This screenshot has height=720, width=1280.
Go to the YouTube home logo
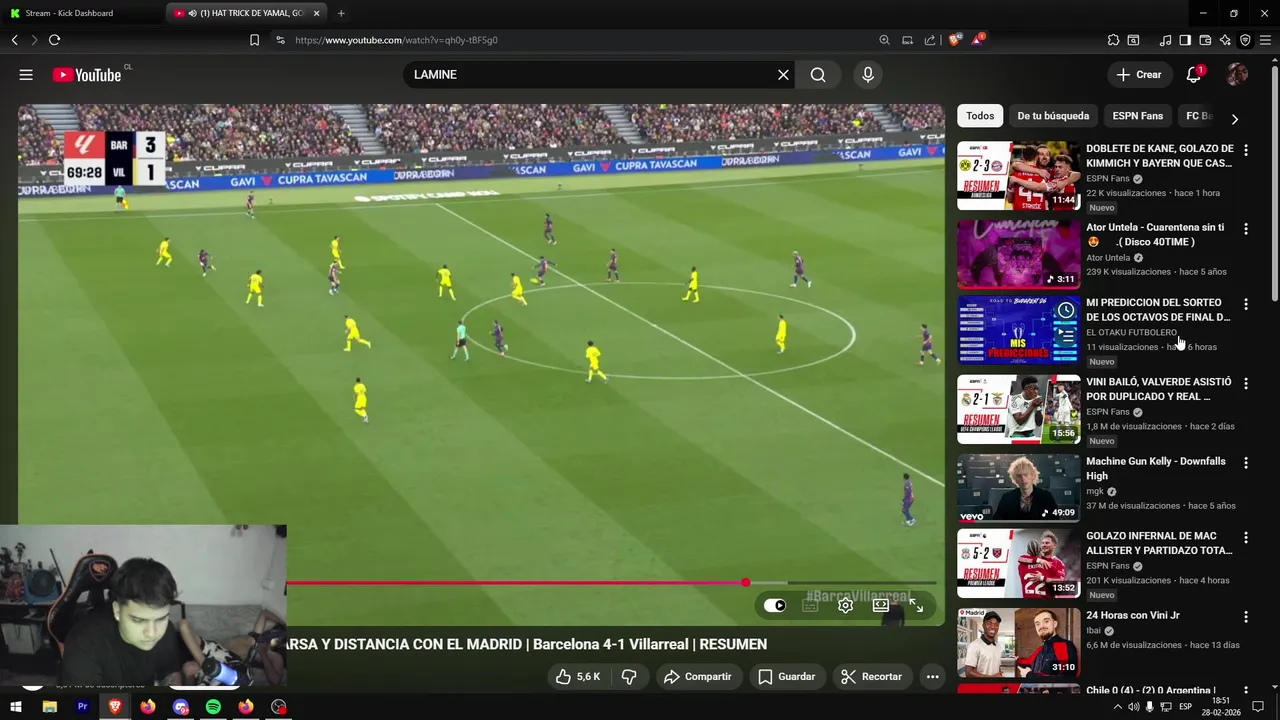click(x=87, y=75)
